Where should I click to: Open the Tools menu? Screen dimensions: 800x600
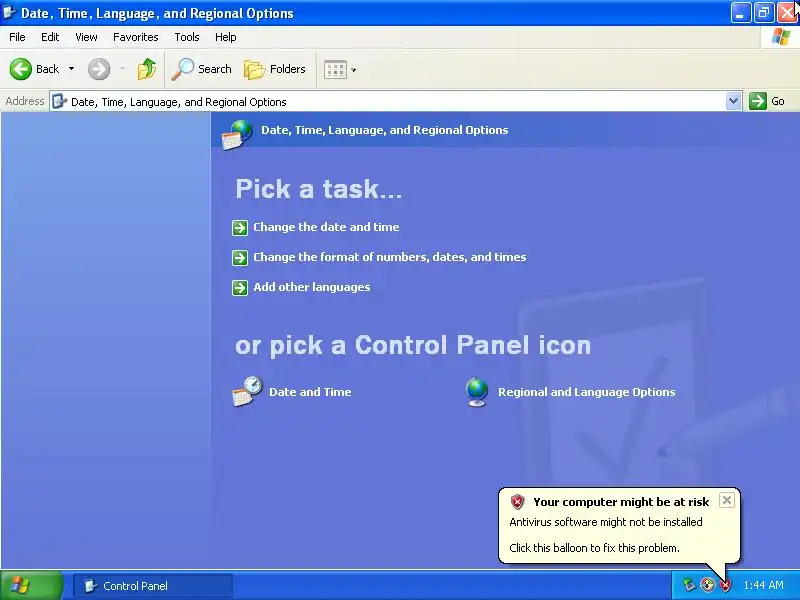[x=187, y=37]
